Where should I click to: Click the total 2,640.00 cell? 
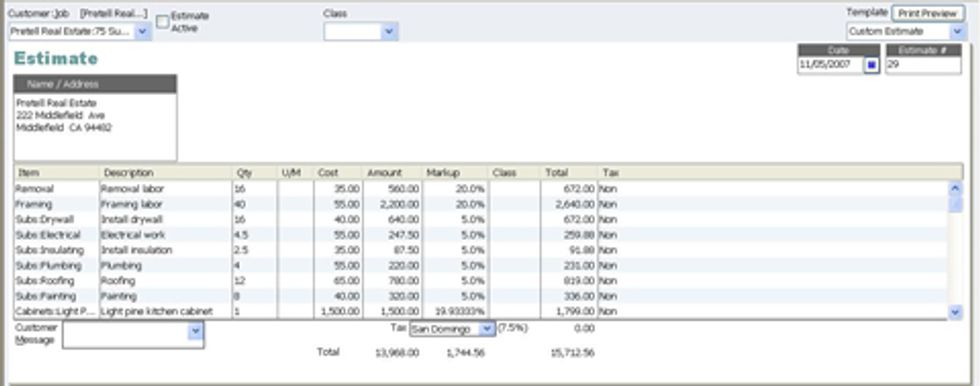point(568,204)
